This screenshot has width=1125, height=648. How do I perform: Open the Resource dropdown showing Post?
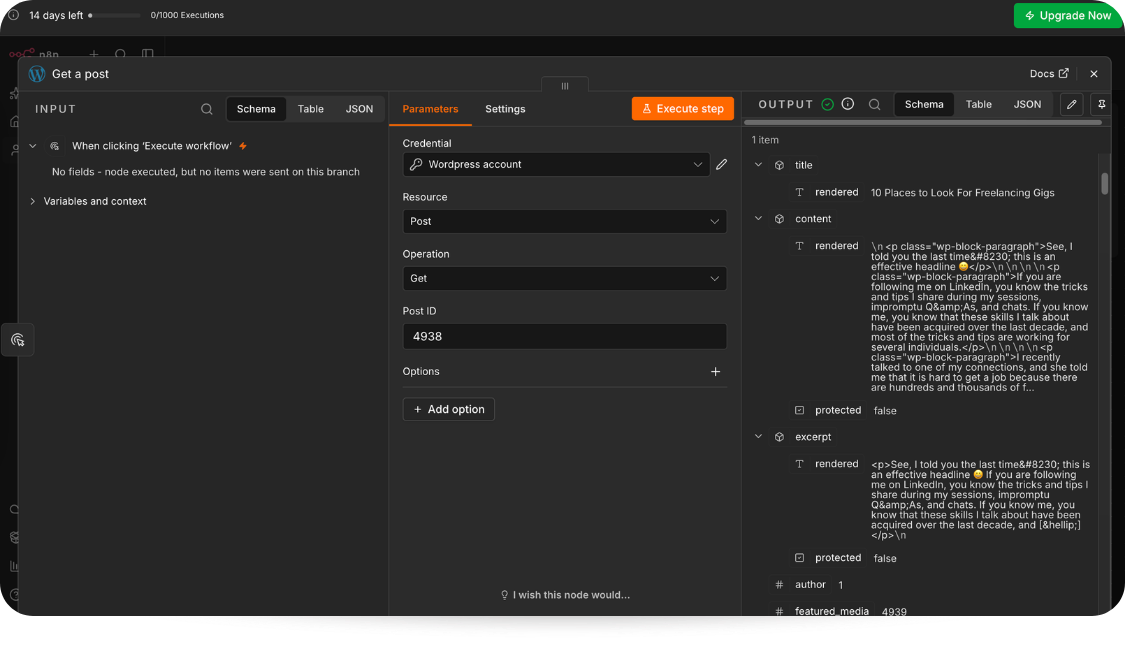click(x=565, y=221)
